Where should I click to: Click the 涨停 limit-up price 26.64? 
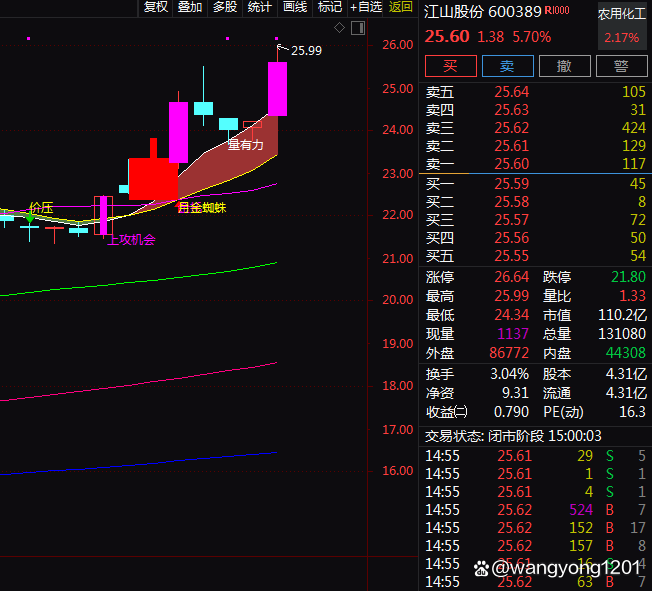click(x=511, y=277)
